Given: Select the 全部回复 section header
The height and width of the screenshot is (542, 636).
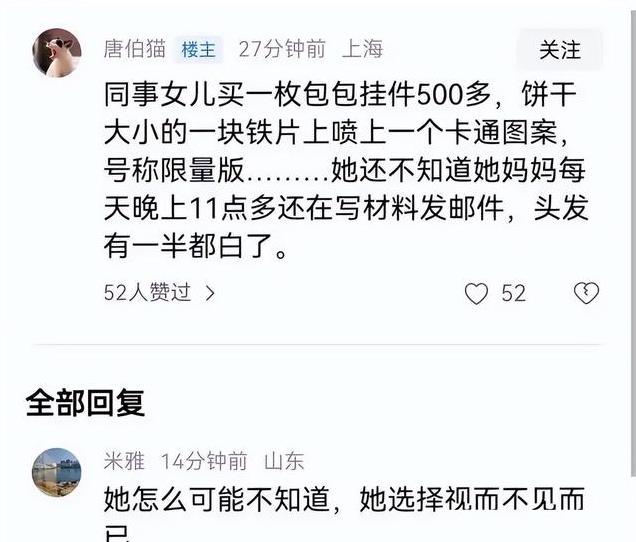Looking at the screenshot, I should (85, 402).
